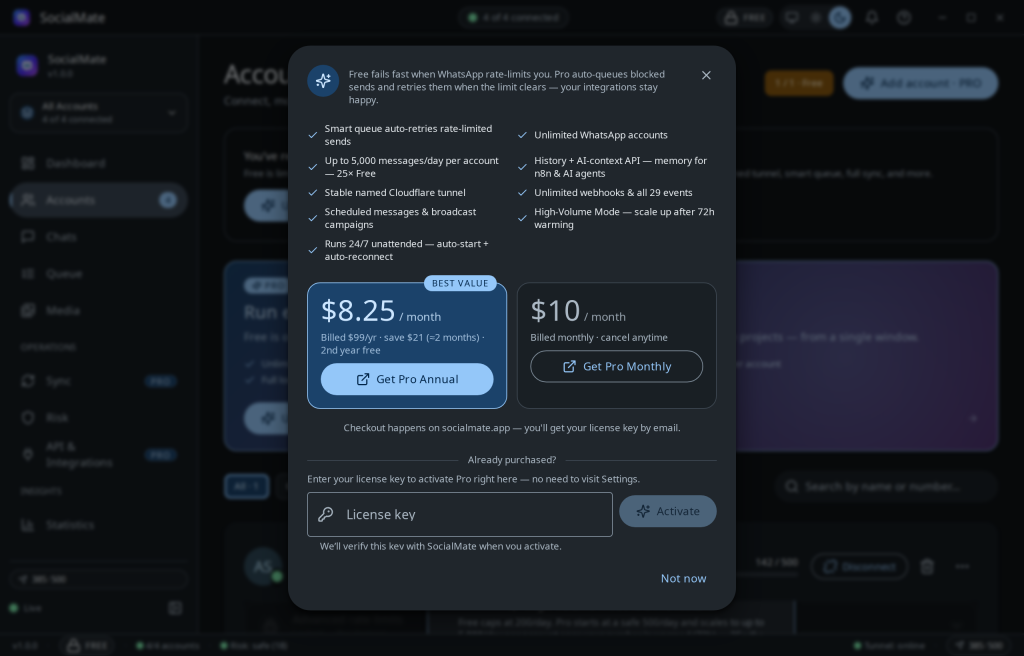Click the sparkle icon in dialog header

[x=323, y=81]
